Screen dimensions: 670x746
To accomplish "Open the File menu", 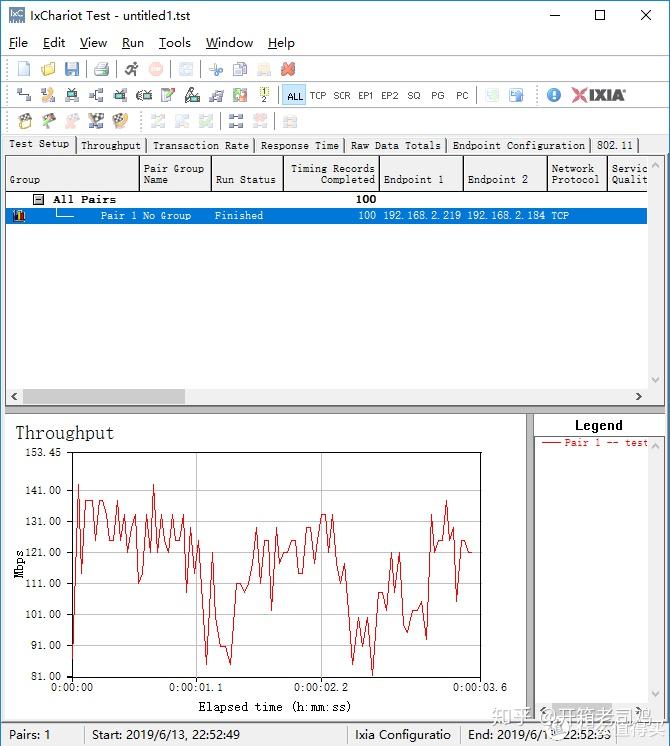I will pos(18,43).
